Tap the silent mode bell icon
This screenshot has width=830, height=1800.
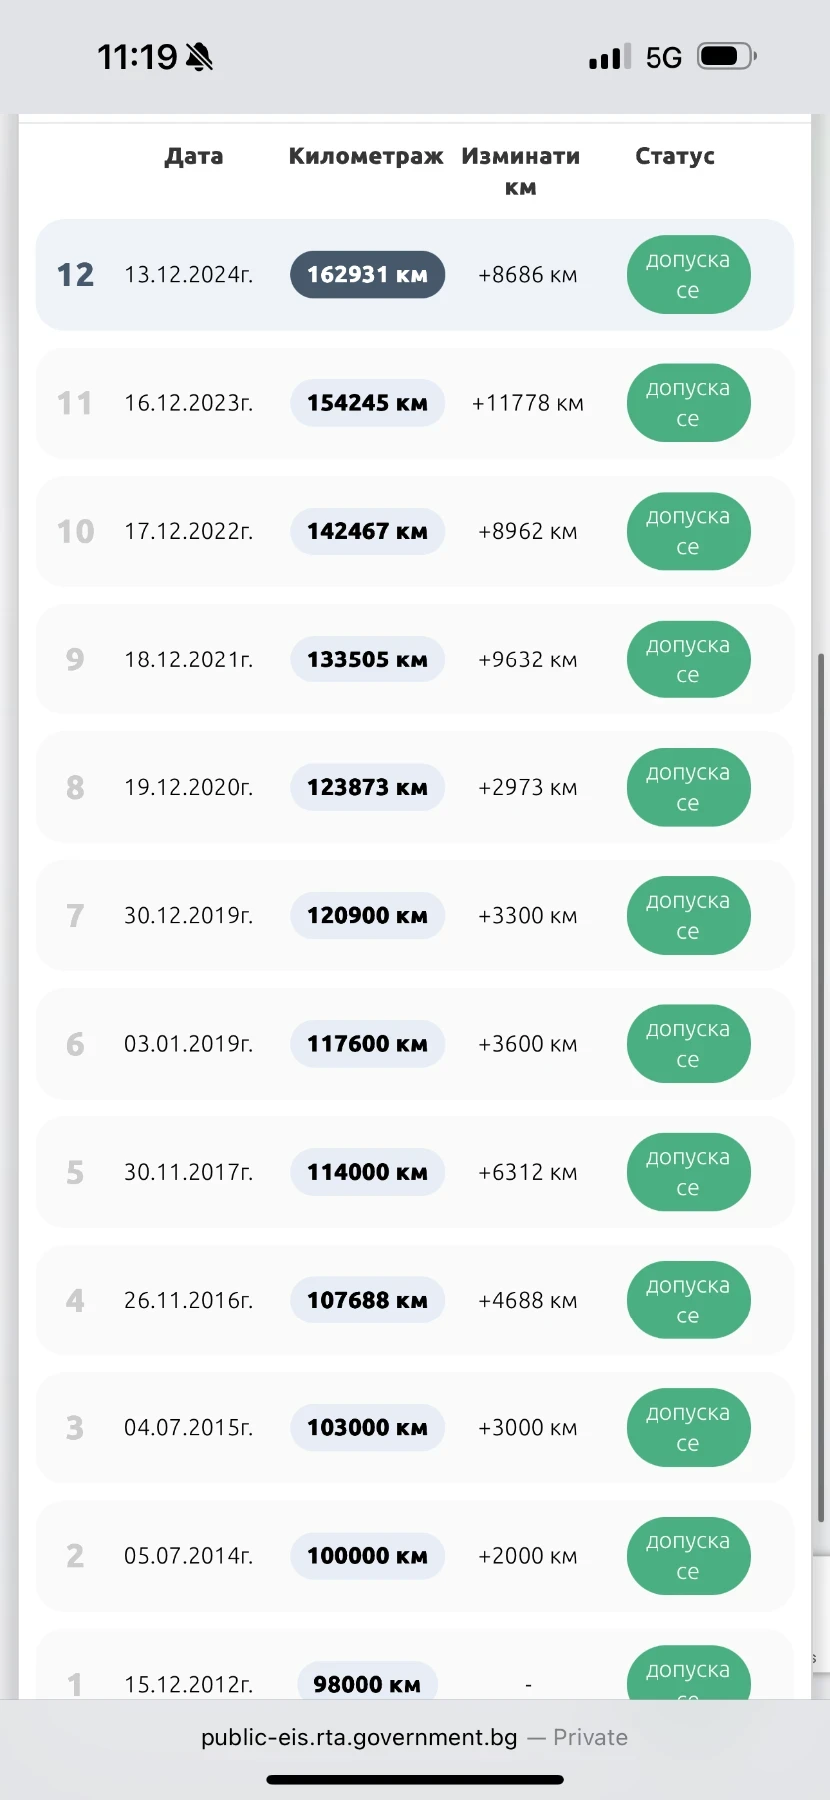200,57
